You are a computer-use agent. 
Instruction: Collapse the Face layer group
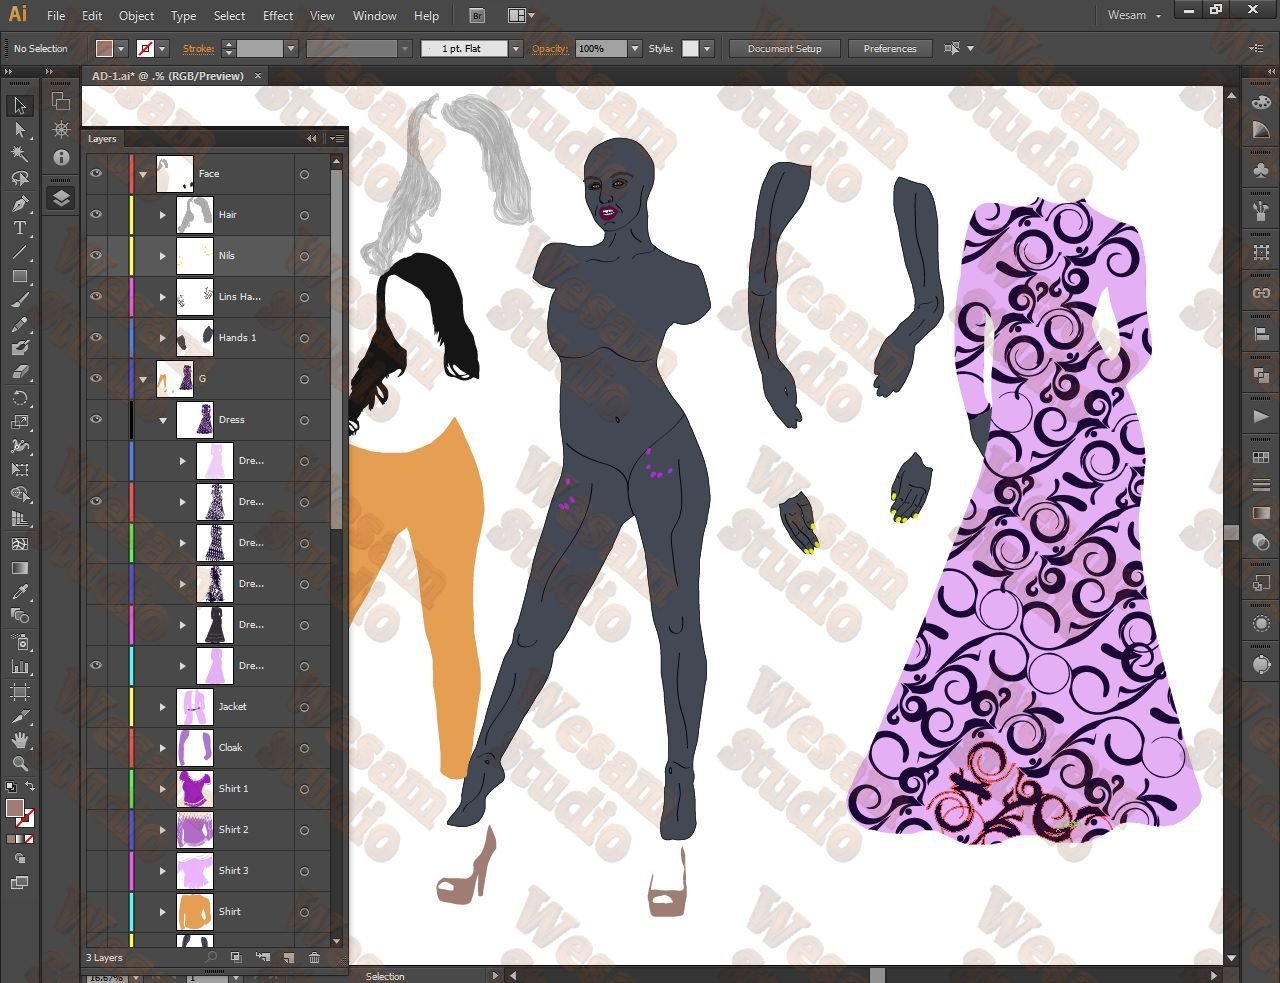point(143,174)
